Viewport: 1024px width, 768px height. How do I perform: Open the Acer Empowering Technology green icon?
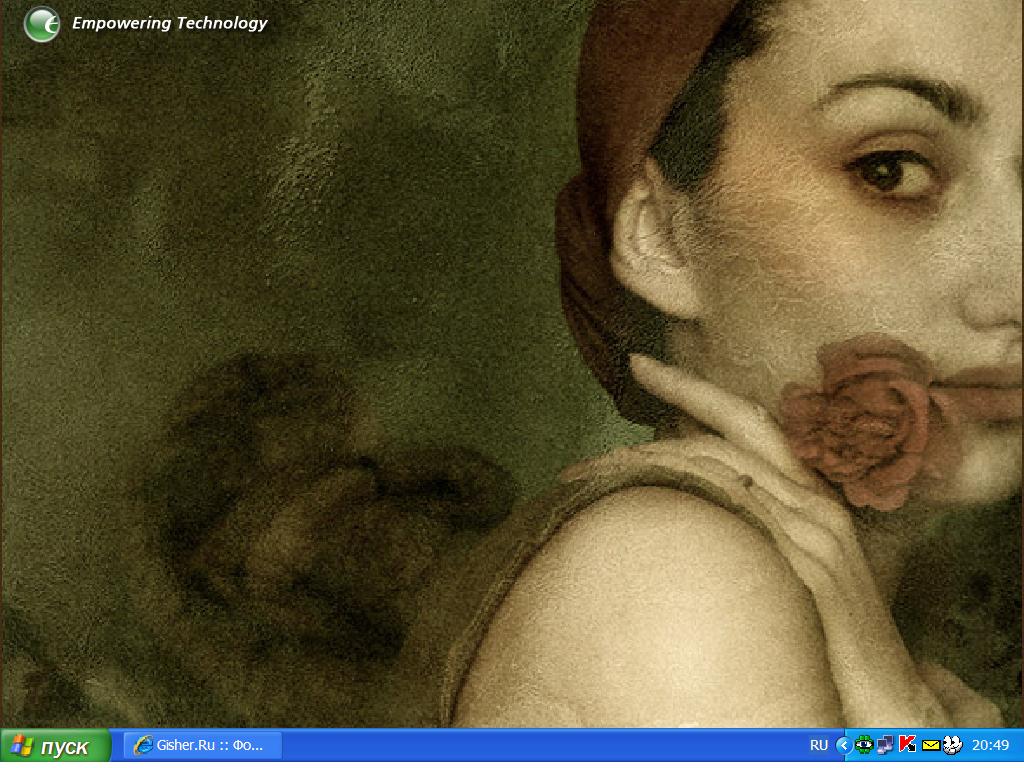[42, 24]
